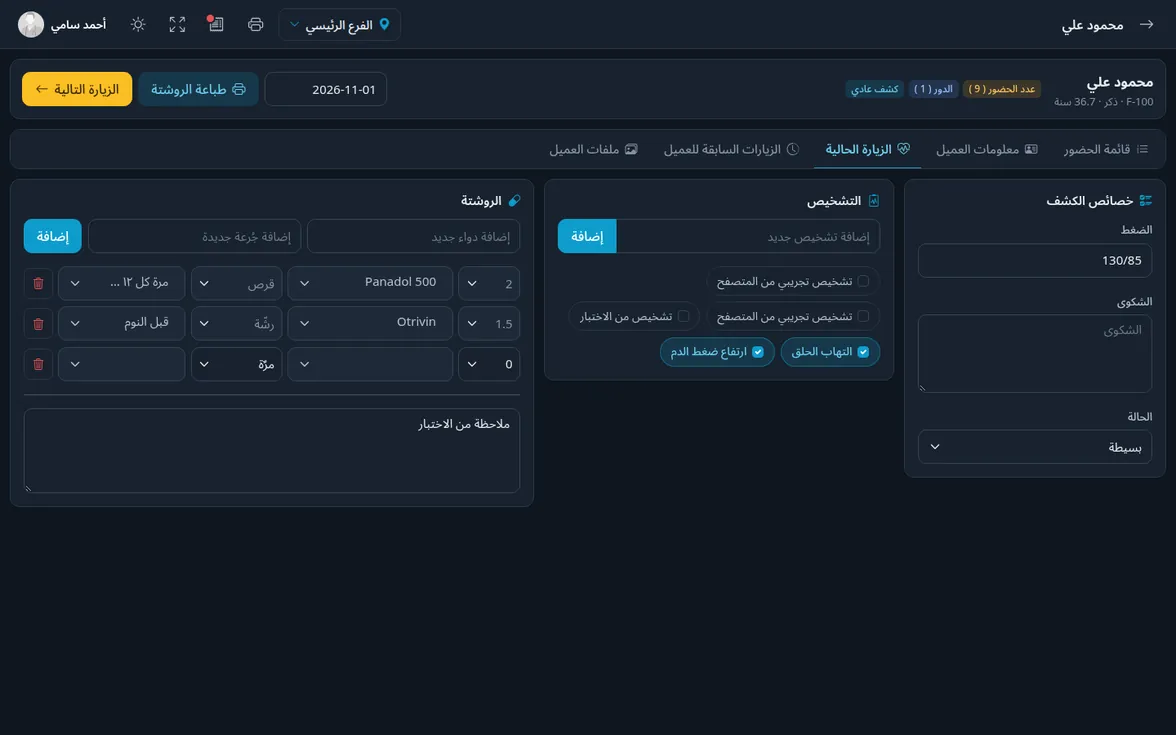Delete the Panadol 500 prescription row
This screenshot has width=1176, height=735.
coord(38,284)
